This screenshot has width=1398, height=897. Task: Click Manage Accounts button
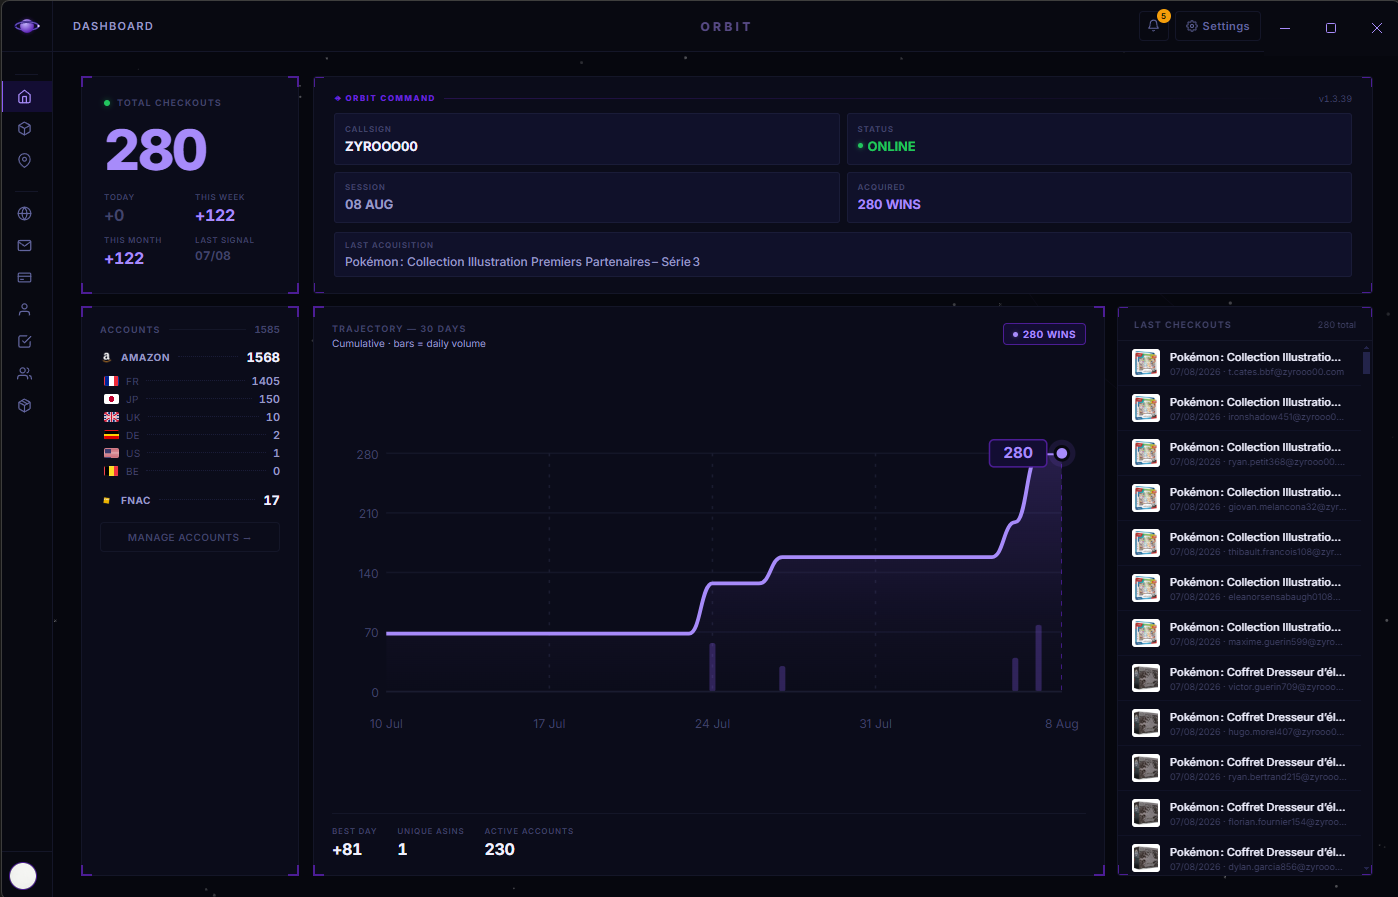pyautogui.click(x=189, y=537)
